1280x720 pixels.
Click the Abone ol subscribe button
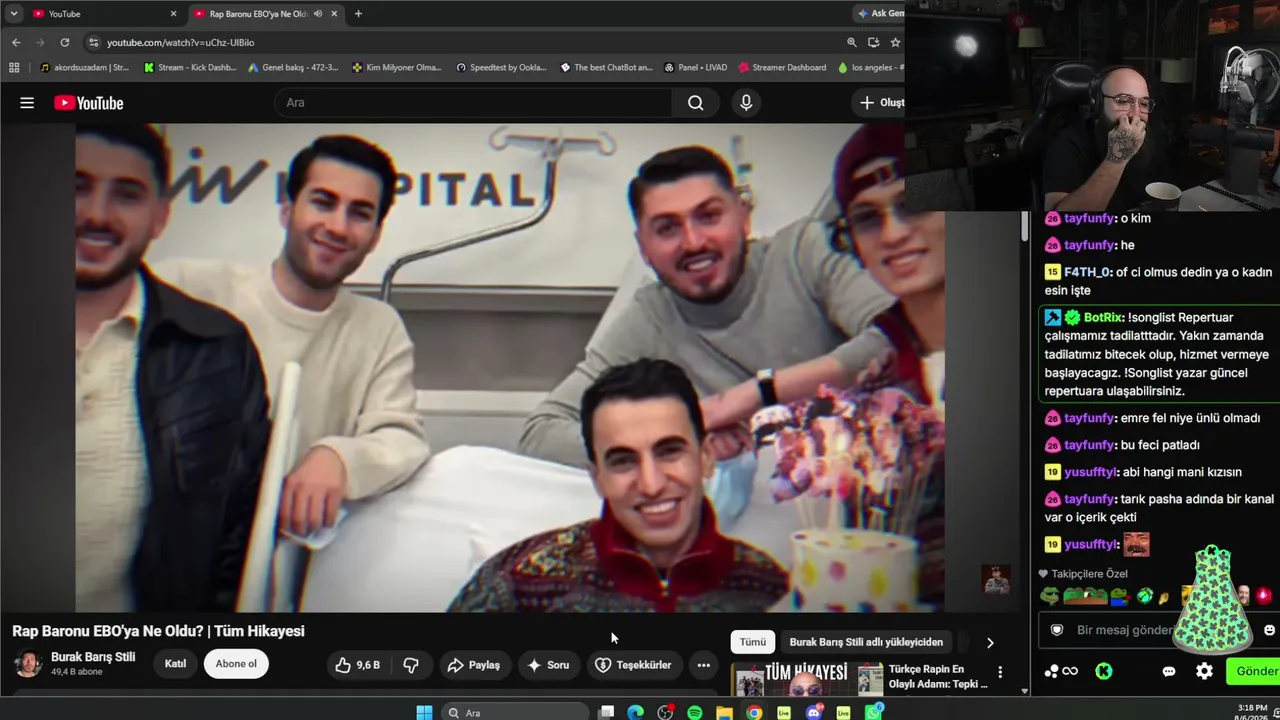[236, 664]
